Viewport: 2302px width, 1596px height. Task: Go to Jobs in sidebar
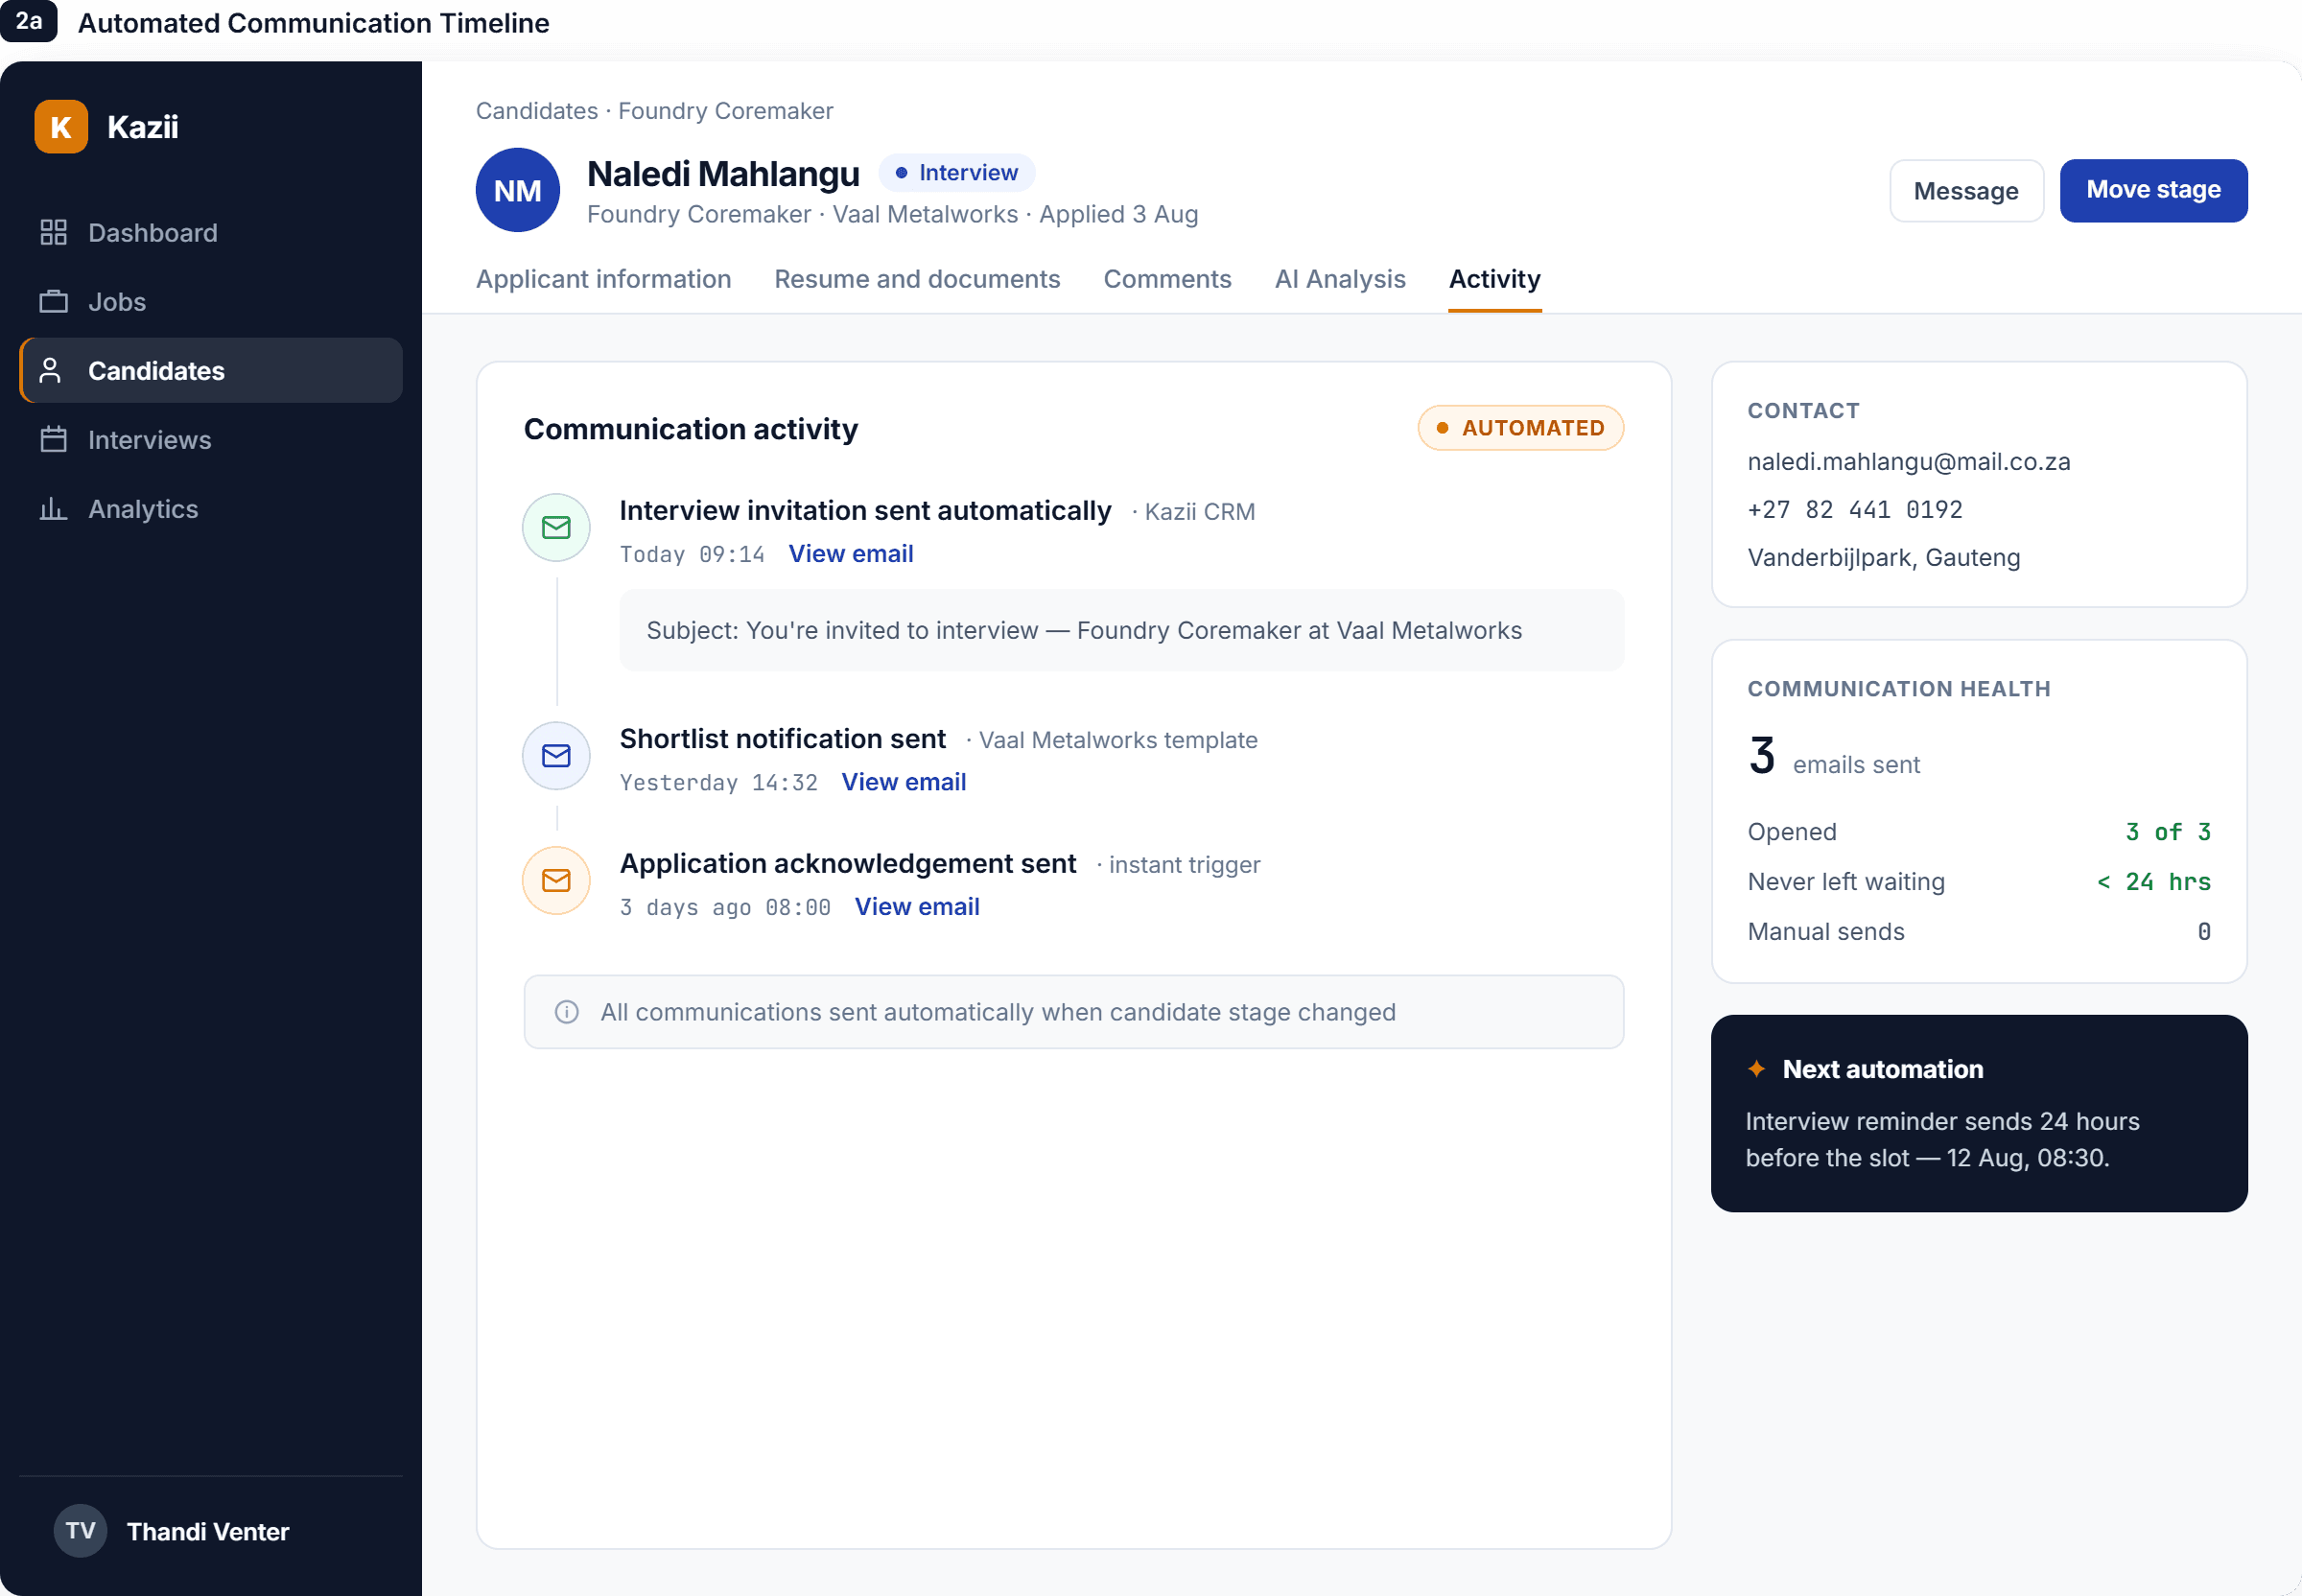pos(211,301)
